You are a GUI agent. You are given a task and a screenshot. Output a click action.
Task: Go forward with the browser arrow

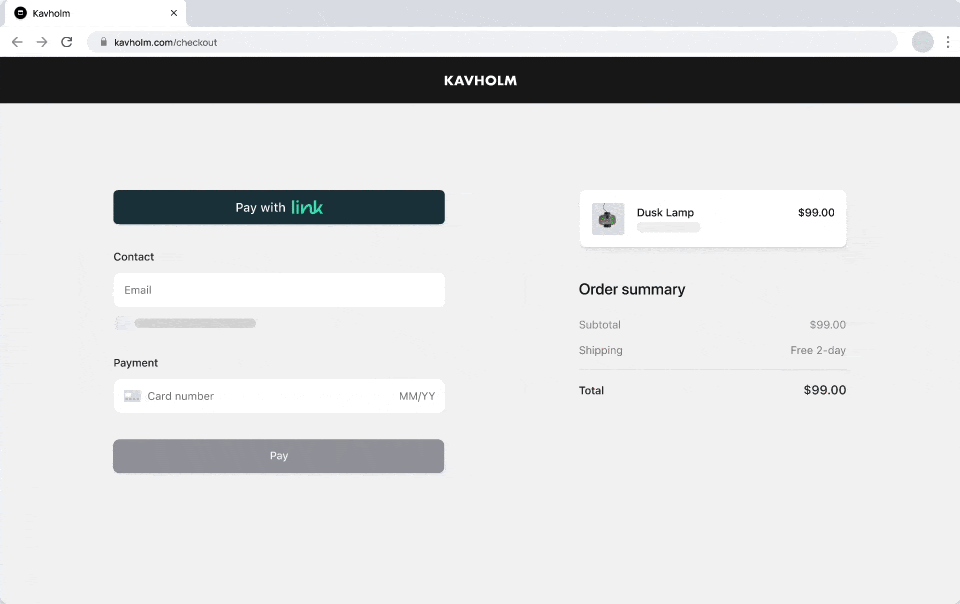click(x=42, y=42)
